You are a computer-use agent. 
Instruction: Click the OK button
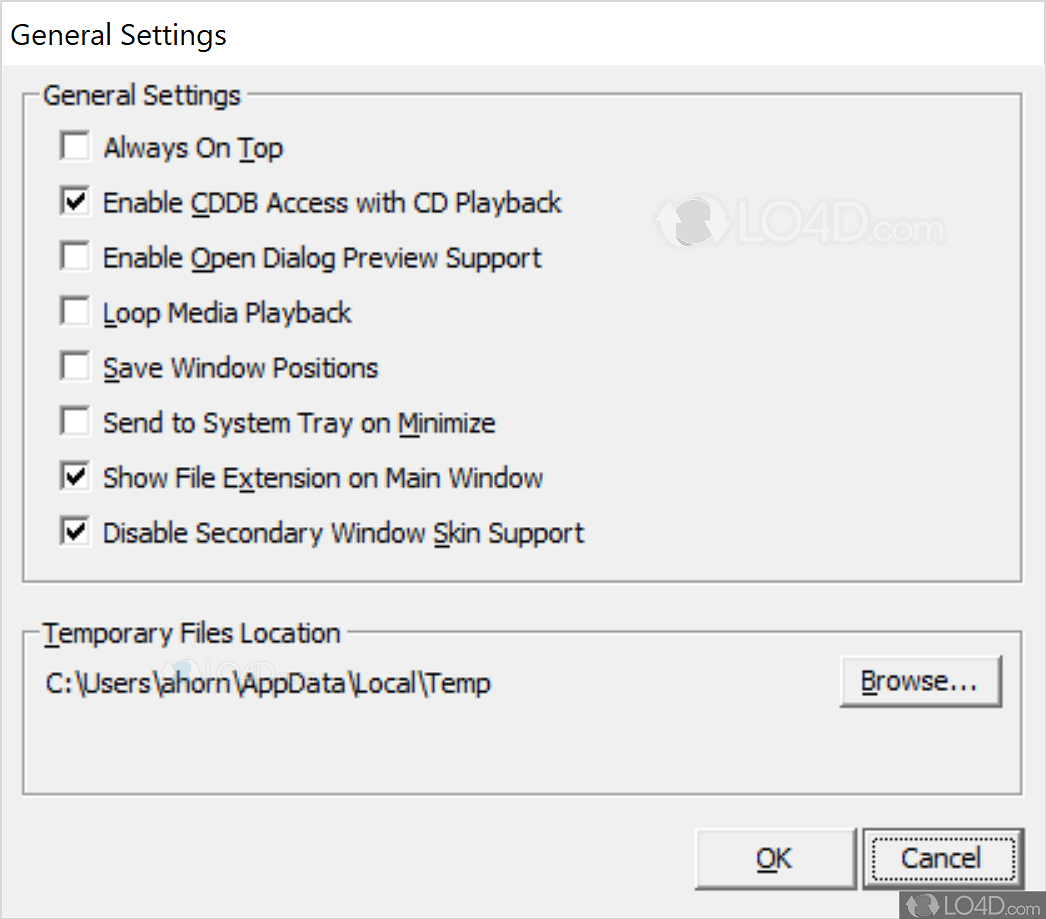click(775, 857)
